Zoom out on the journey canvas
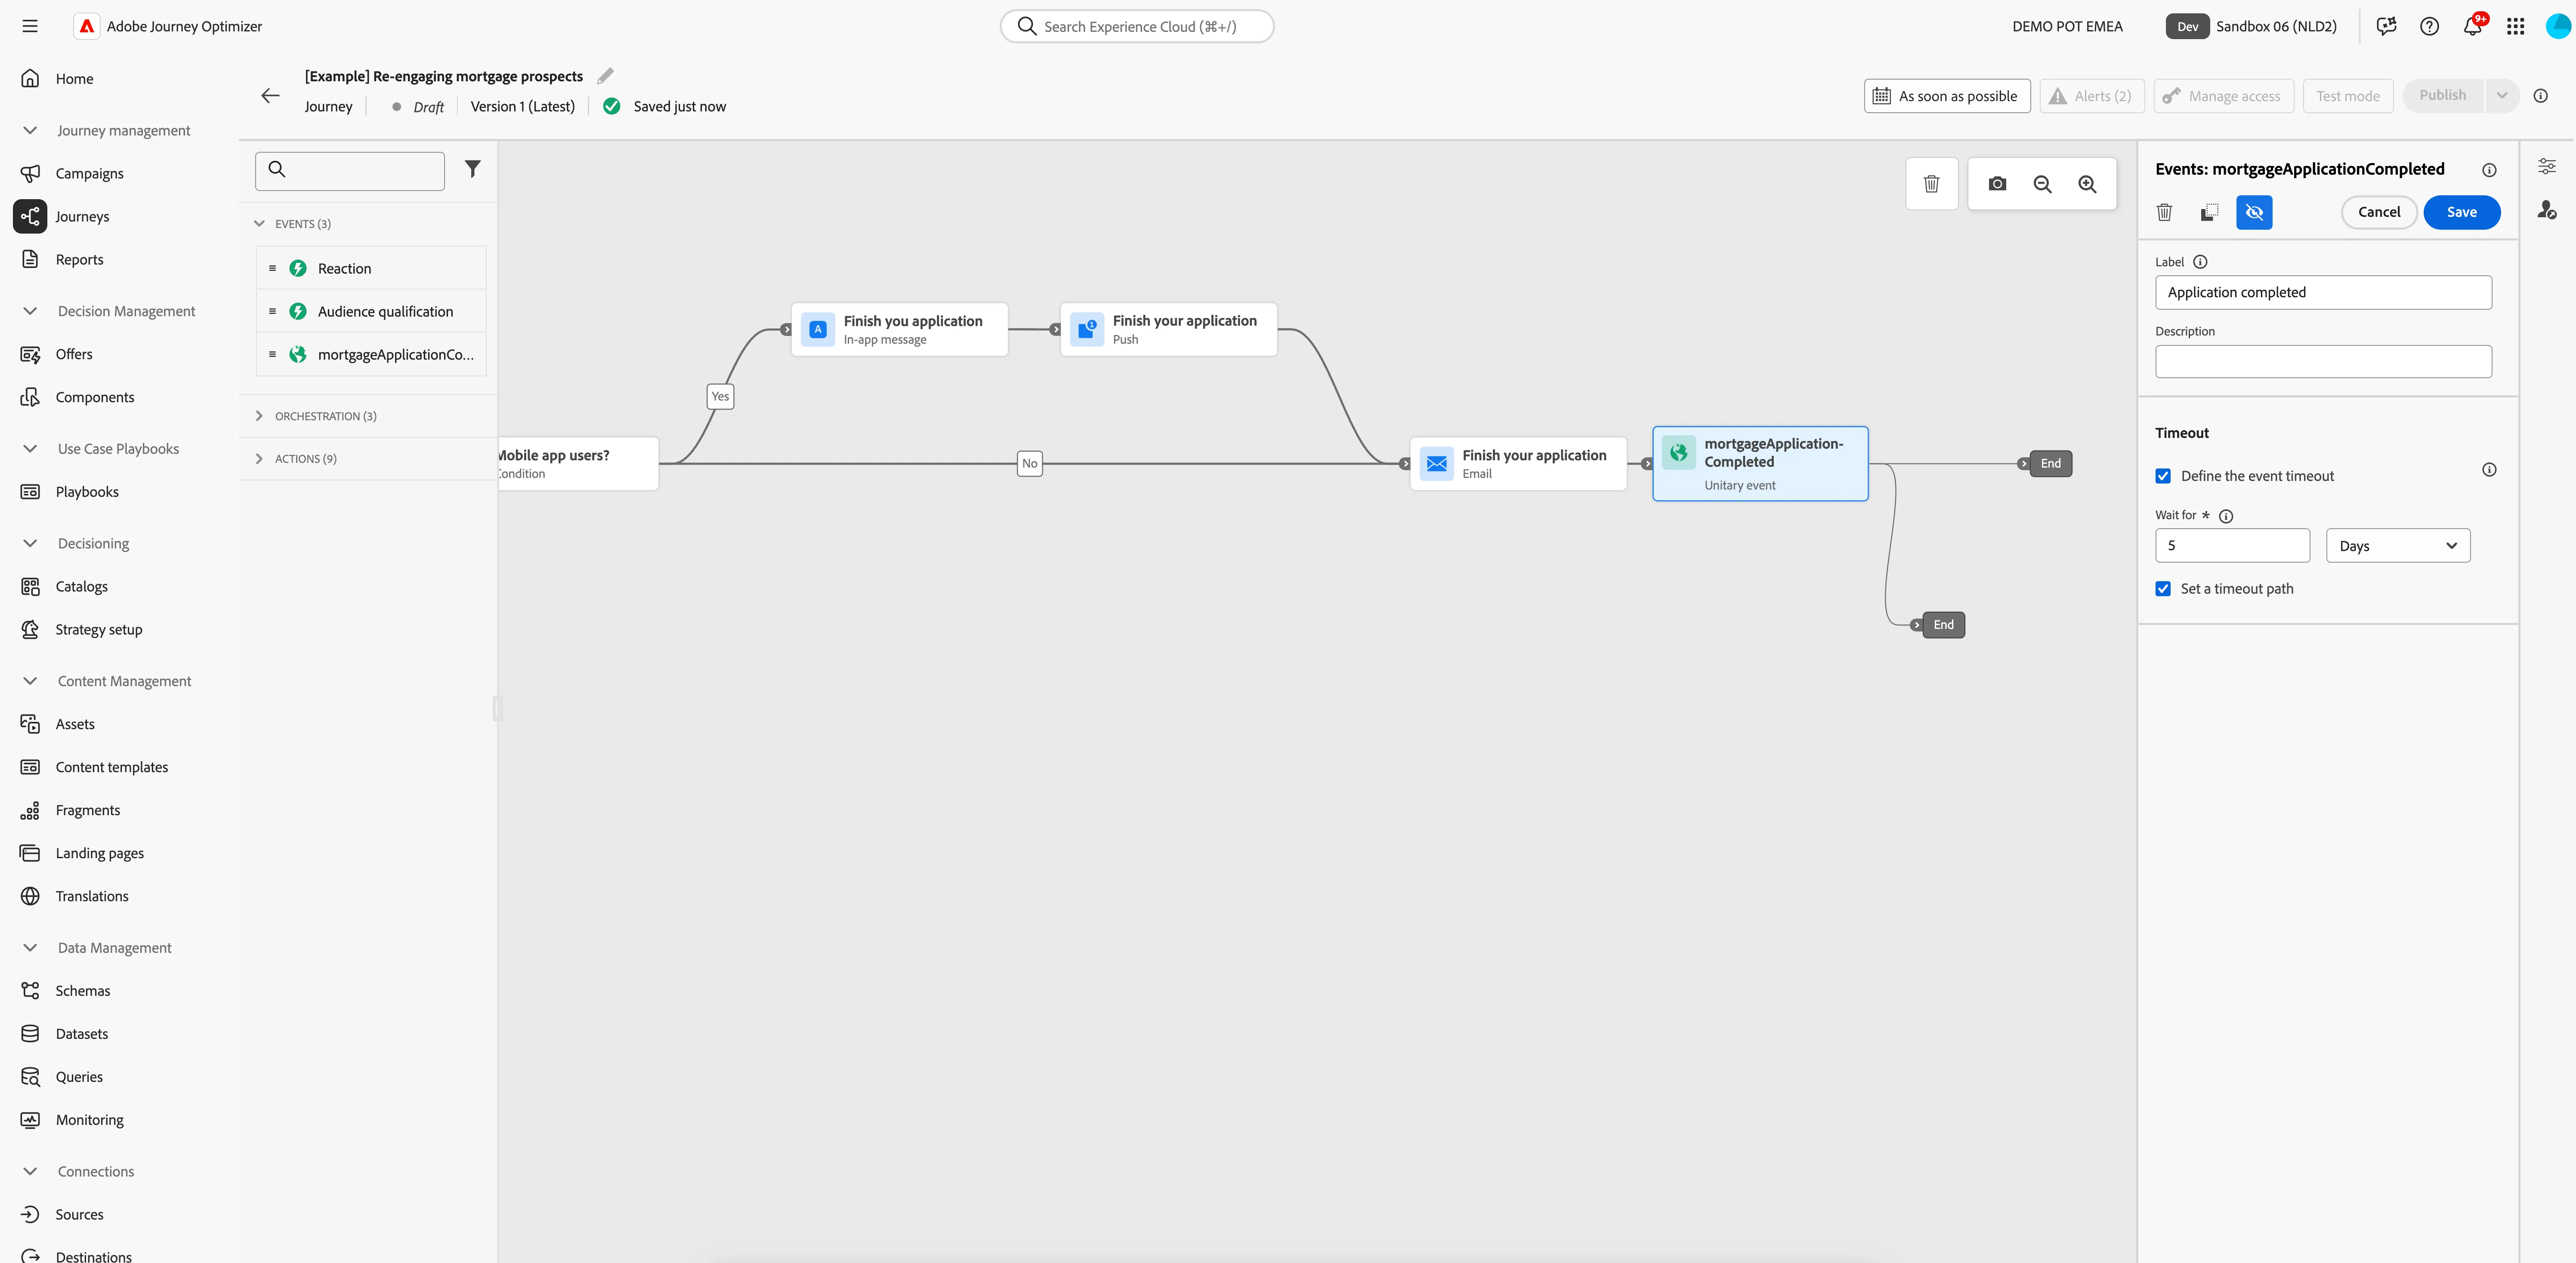This screenshot has height=1263, width=2576. 2042,184
